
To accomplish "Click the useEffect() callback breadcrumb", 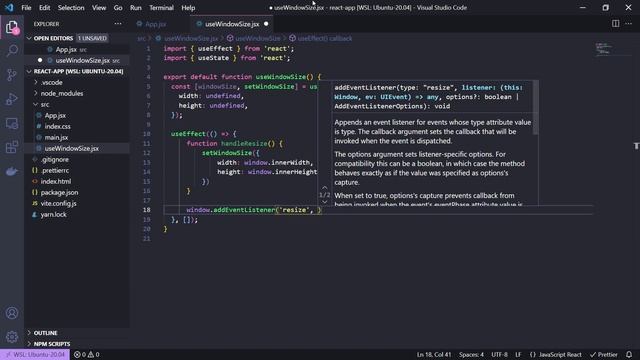I will click(x=321, y=38).
